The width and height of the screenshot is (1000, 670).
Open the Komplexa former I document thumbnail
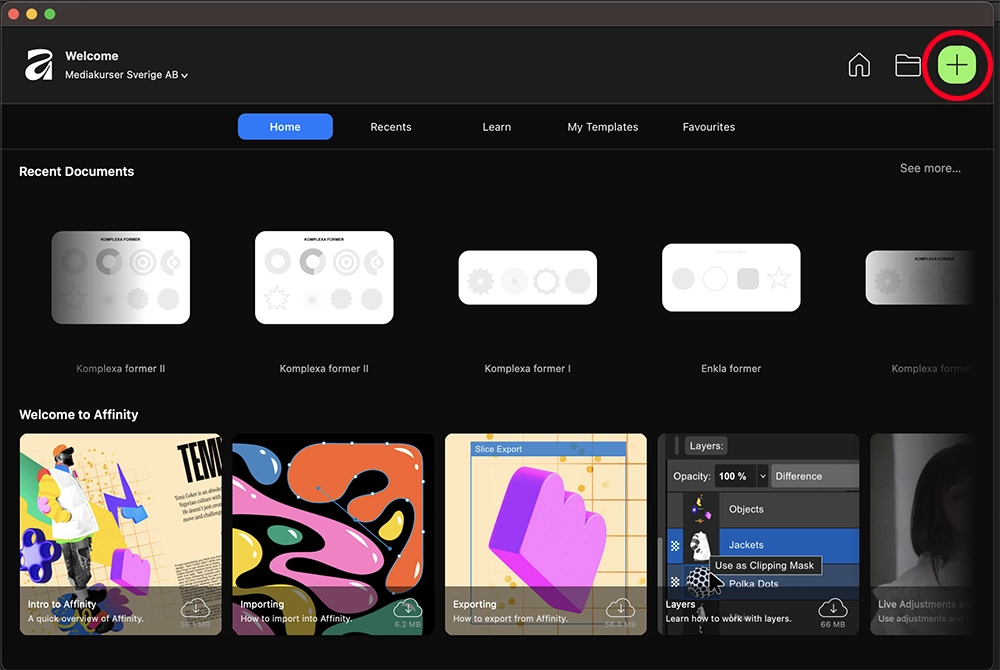[x=527, y=278]
